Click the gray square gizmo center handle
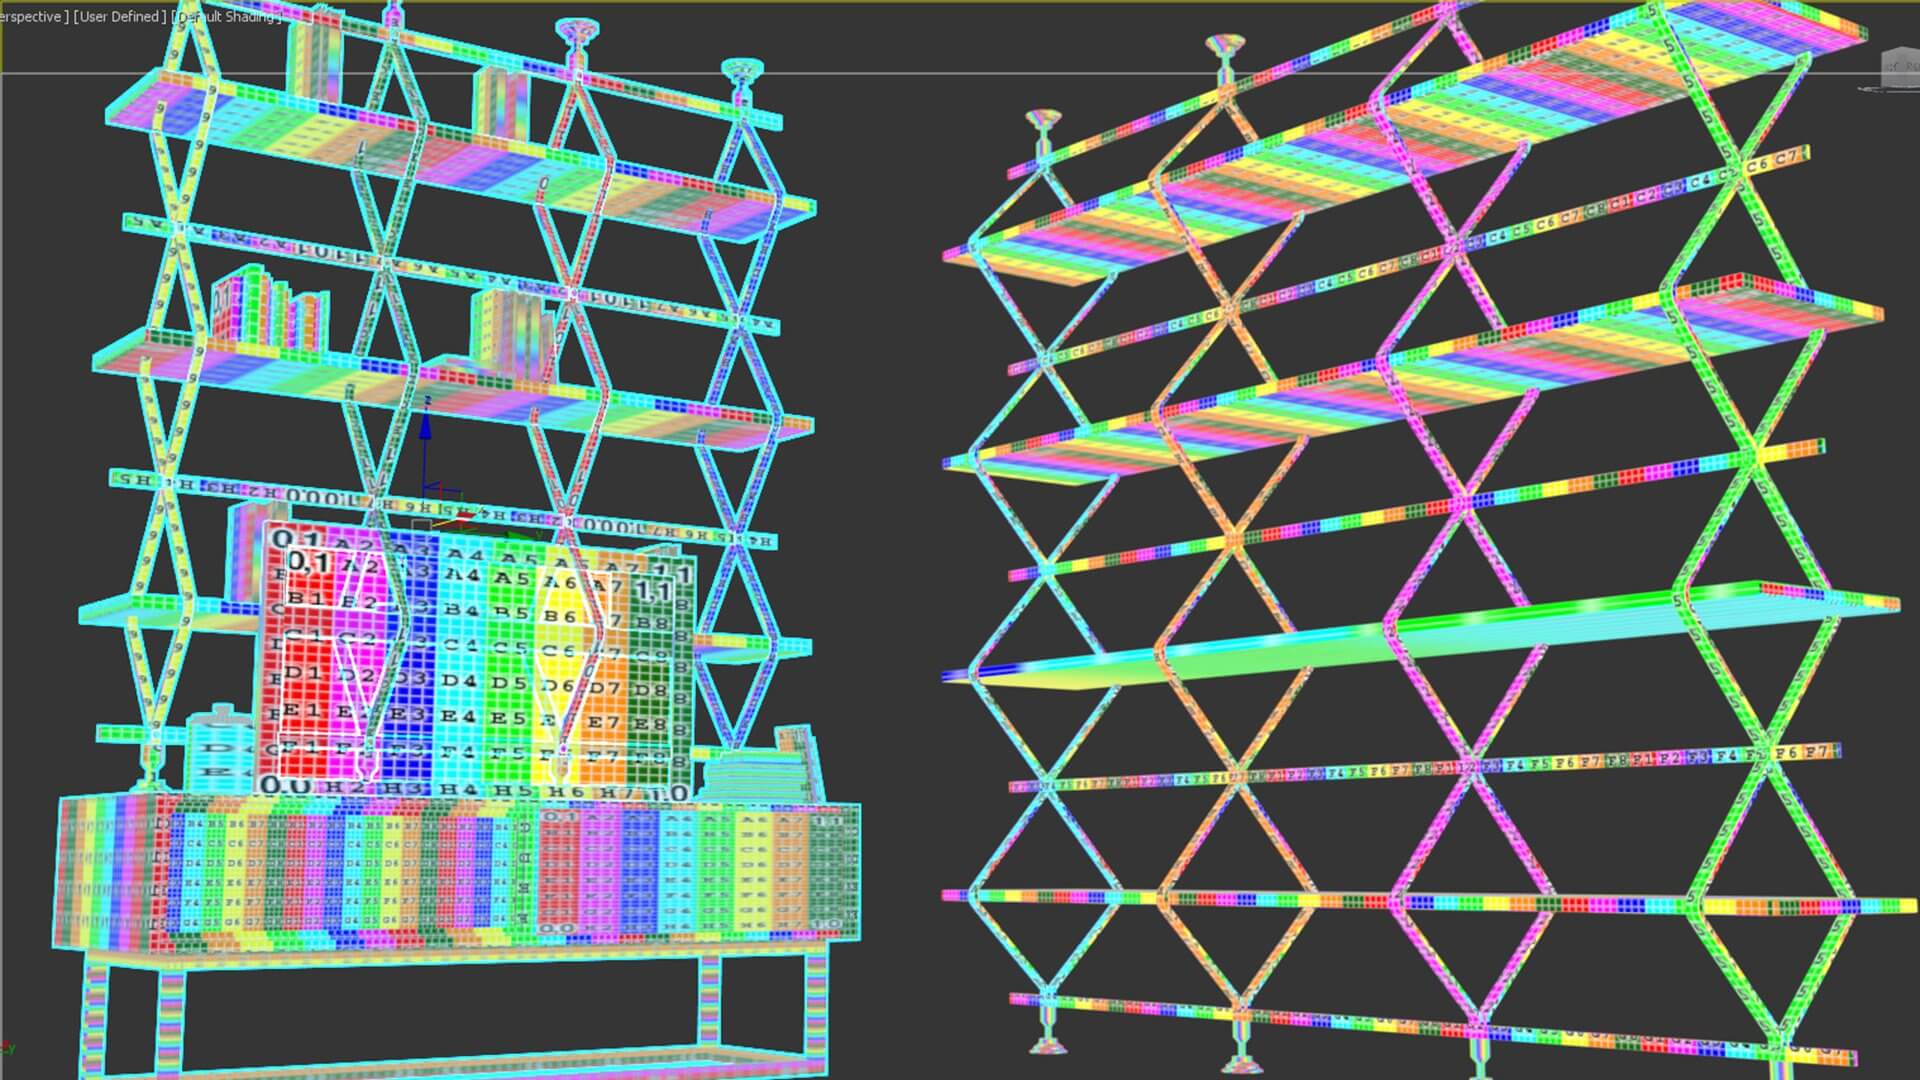 click(423, 525)
